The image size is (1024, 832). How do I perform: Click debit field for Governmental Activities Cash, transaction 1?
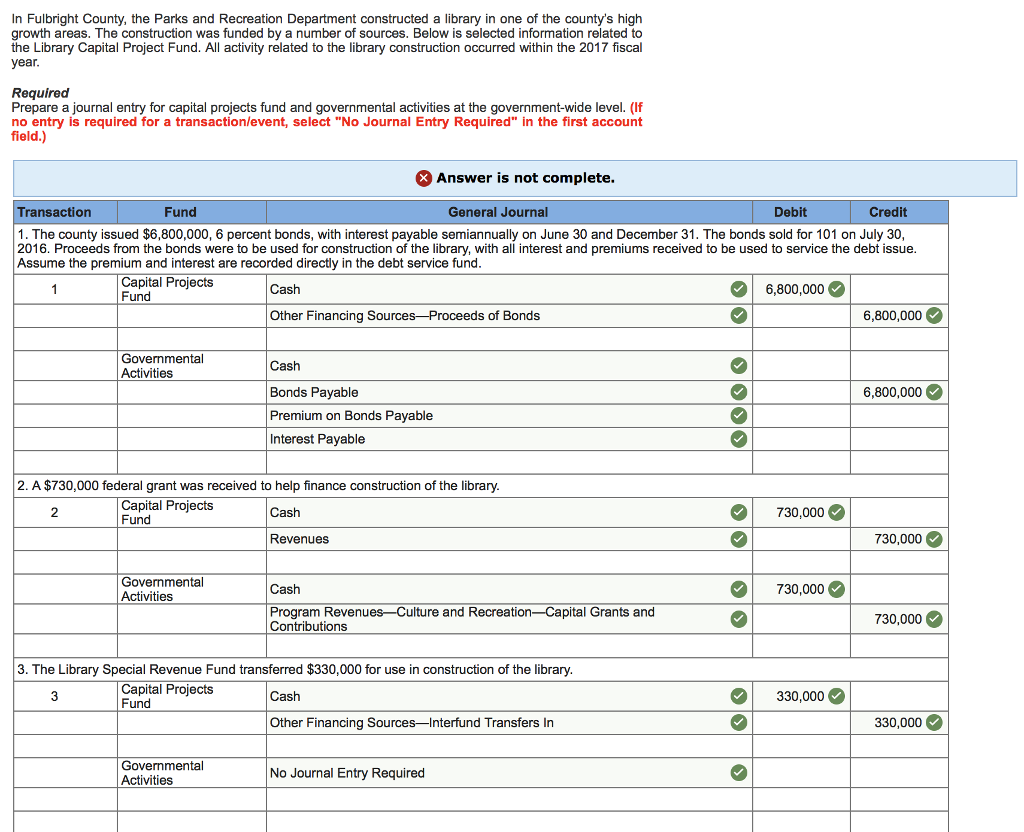801,366
